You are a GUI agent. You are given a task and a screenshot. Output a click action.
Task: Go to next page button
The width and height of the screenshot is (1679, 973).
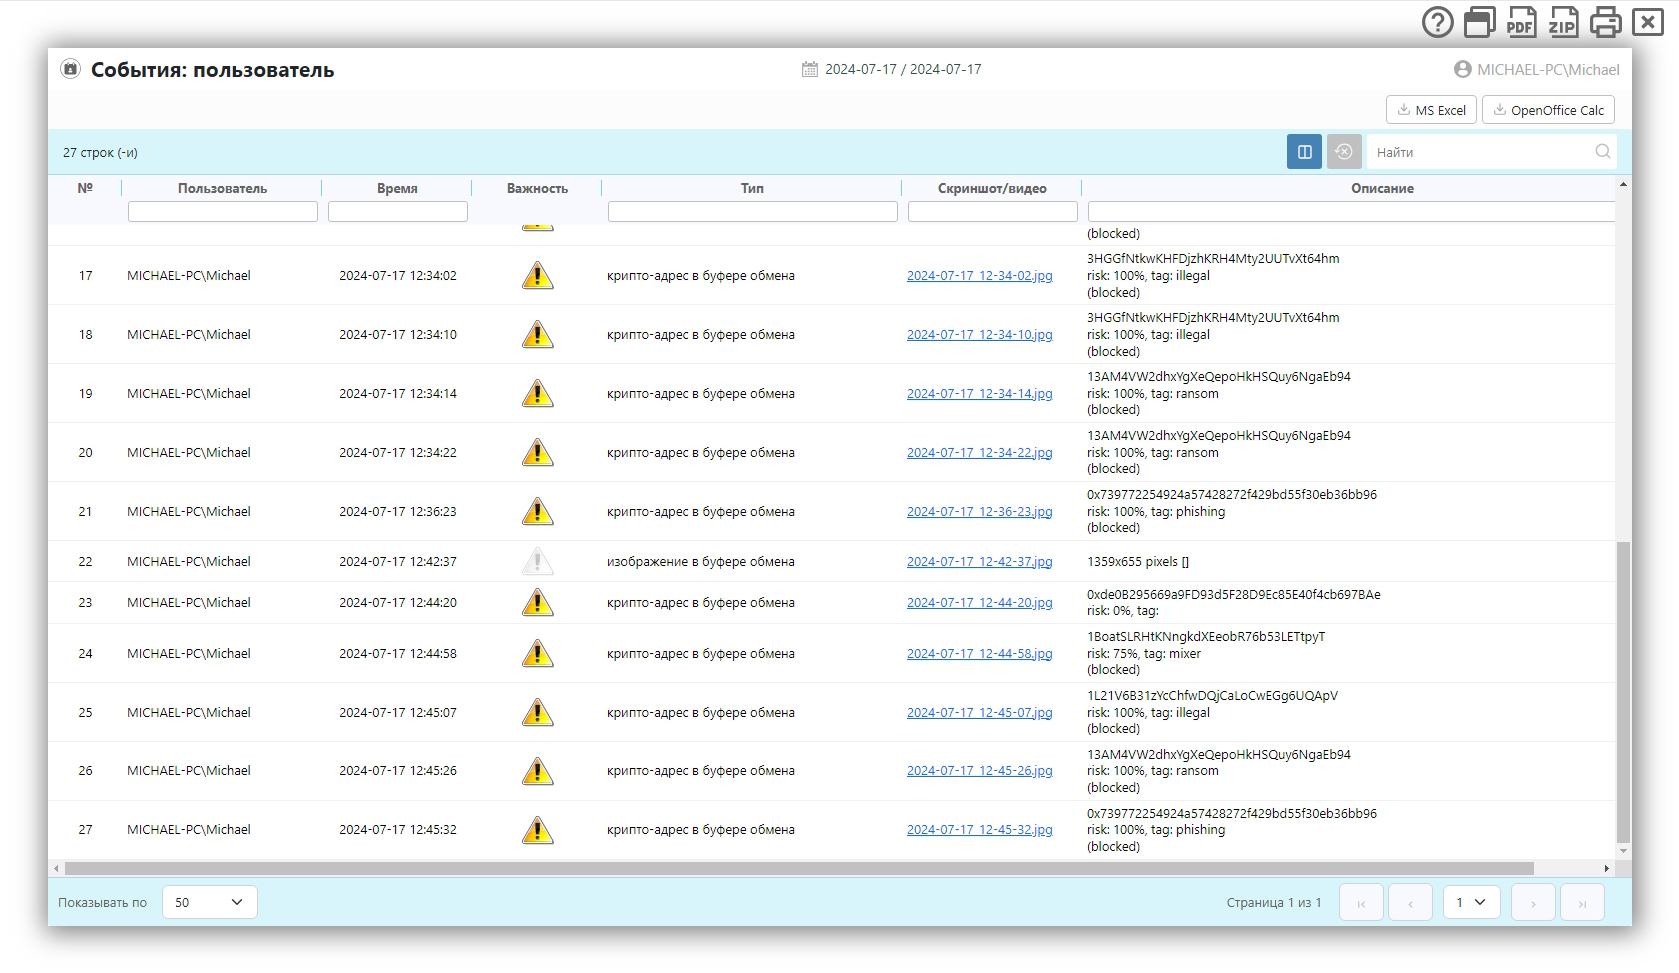pyautogui.click(x=1533, y=902)
